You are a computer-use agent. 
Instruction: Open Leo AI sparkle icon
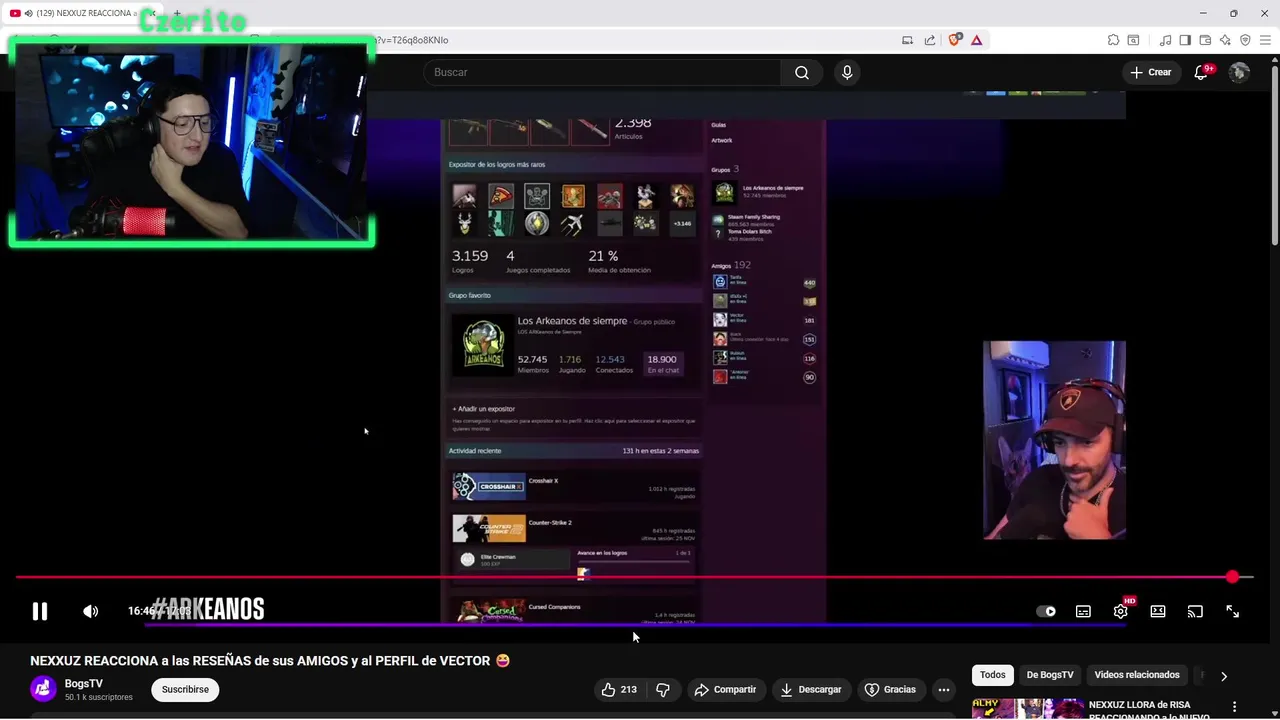[1225, 40]
